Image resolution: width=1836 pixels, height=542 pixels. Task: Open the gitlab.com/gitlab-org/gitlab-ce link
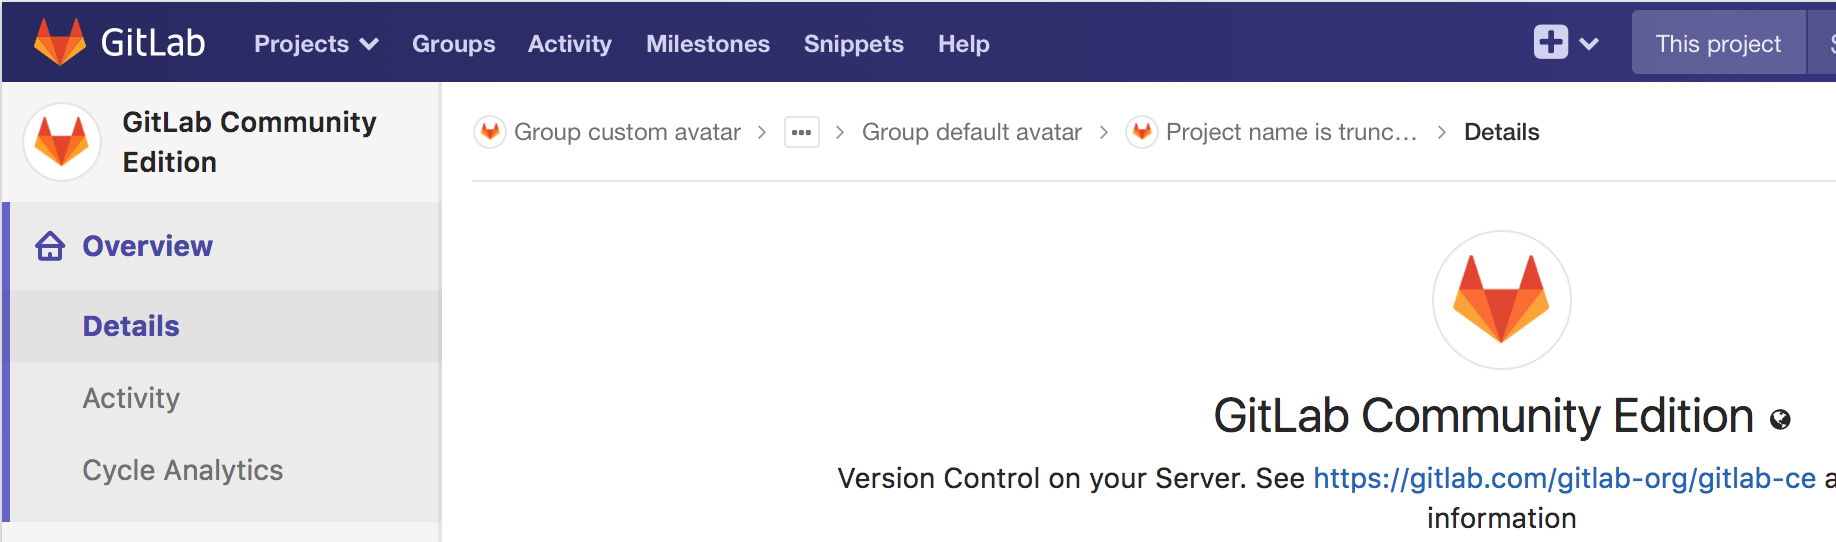click(1563, 478)
